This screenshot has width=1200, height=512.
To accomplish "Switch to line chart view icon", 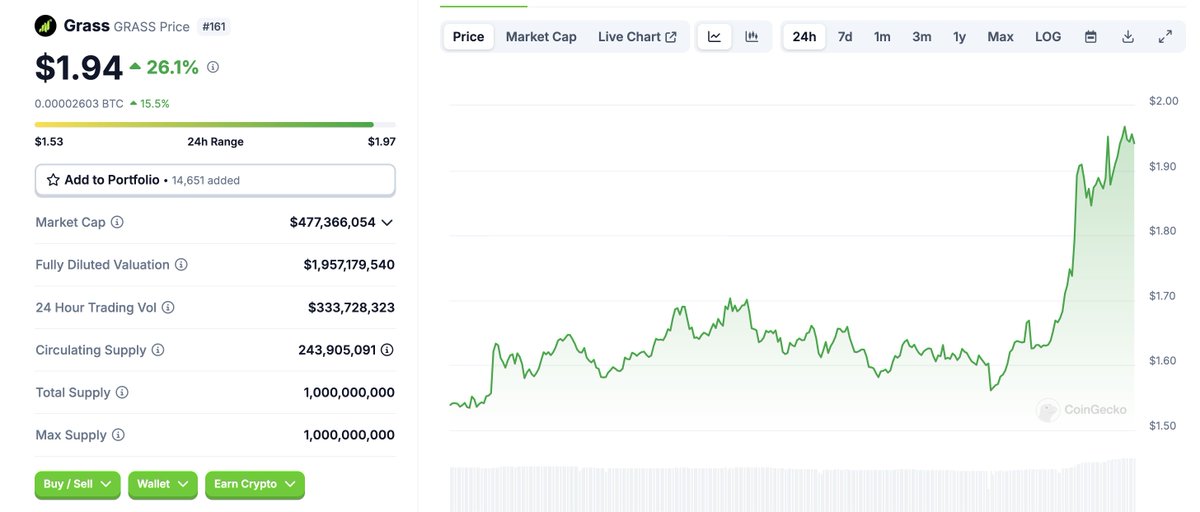I will point(715,37).
